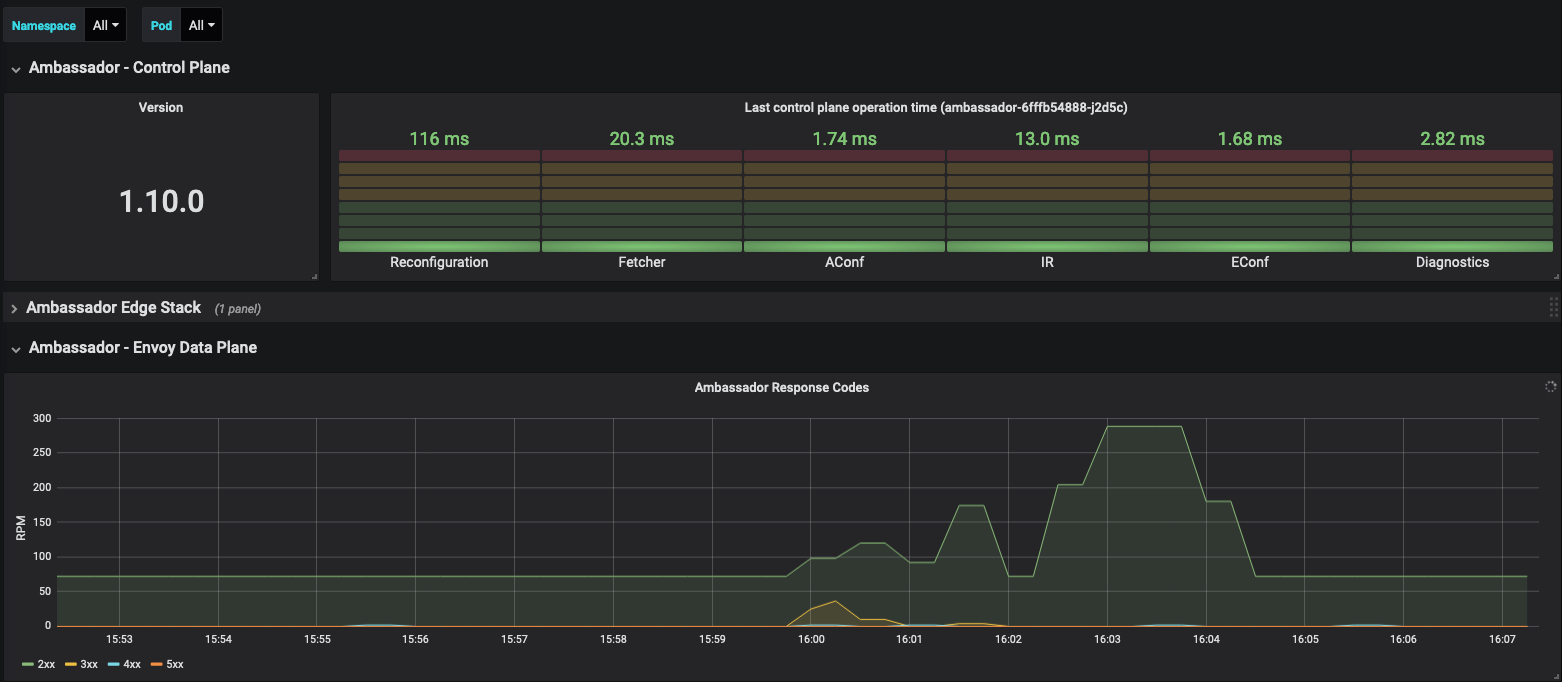
Task: Click the IR gauge label
Action: coord(1047,262)
